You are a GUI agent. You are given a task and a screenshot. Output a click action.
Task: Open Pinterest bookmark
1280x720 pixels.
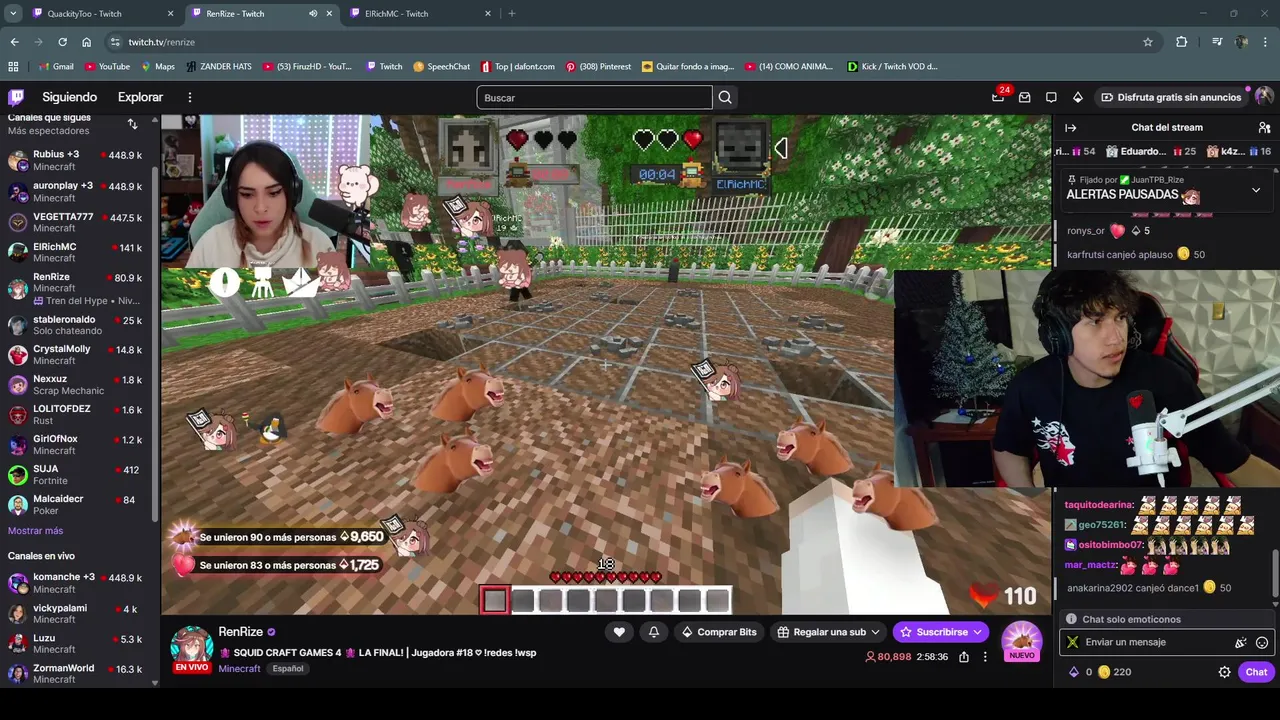click(598, 66)
